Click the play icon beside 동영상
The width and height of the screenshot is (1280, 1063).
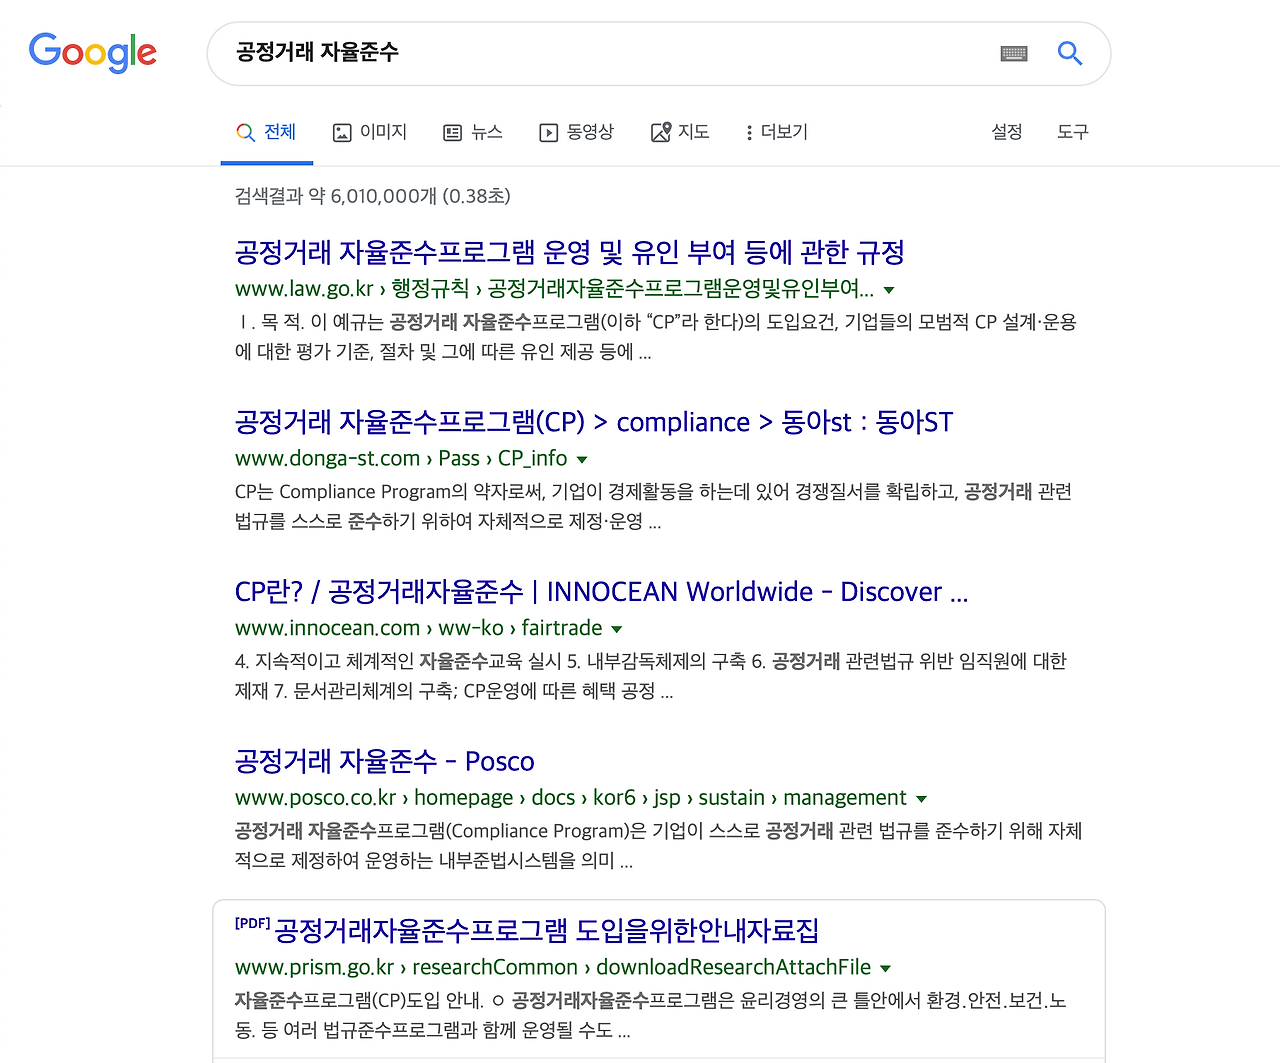549,131
